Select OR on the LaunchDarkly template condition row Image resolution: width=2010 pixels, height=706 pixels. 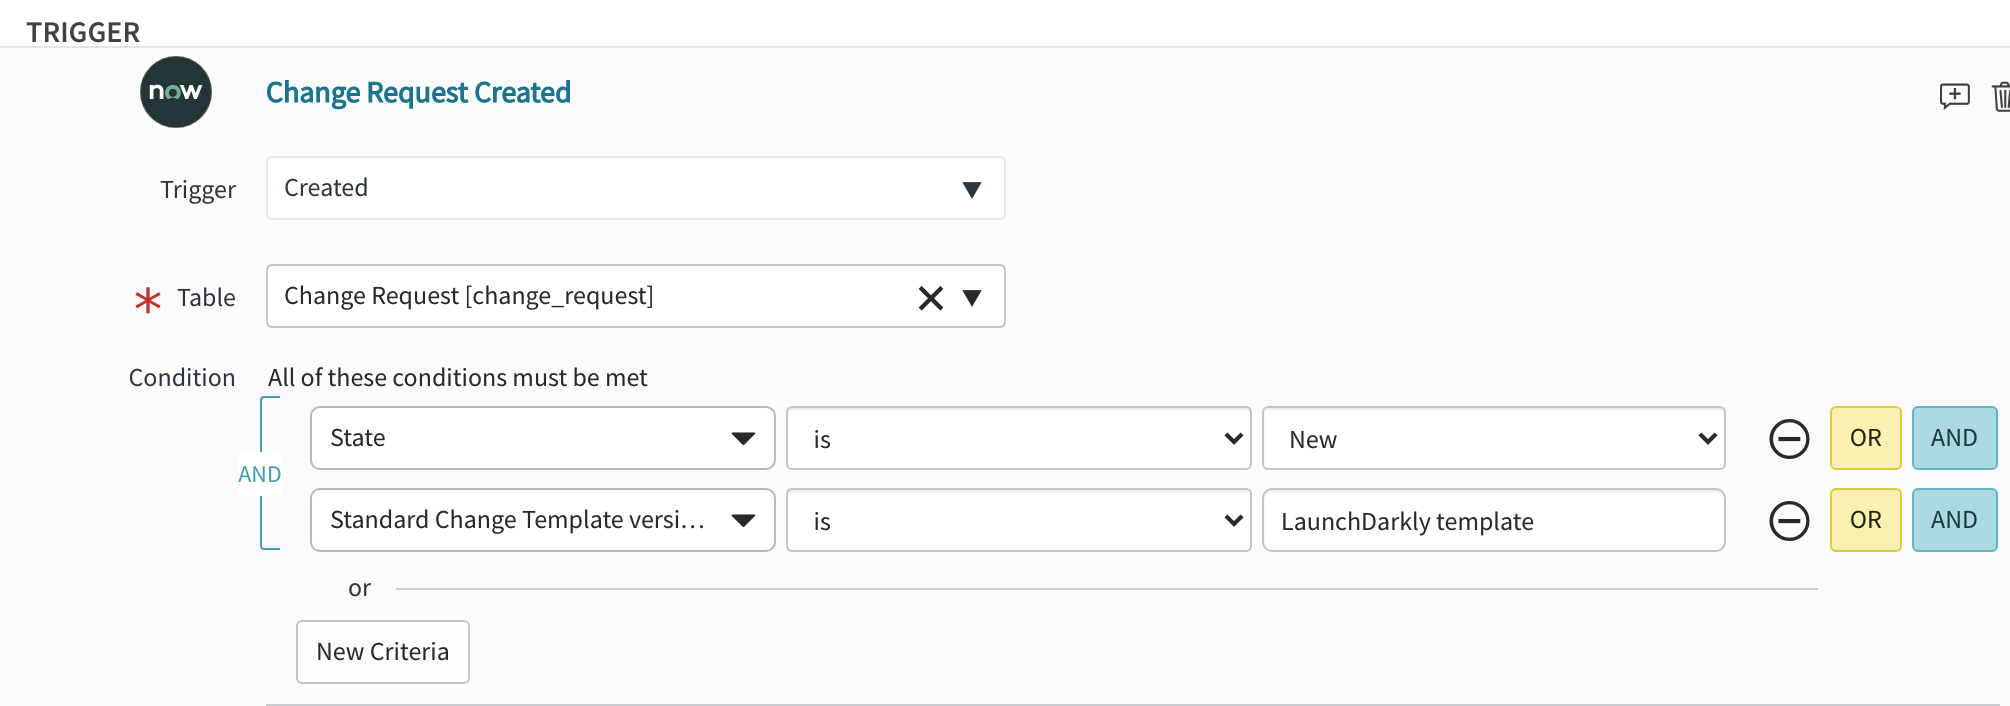coord(1865,520)
